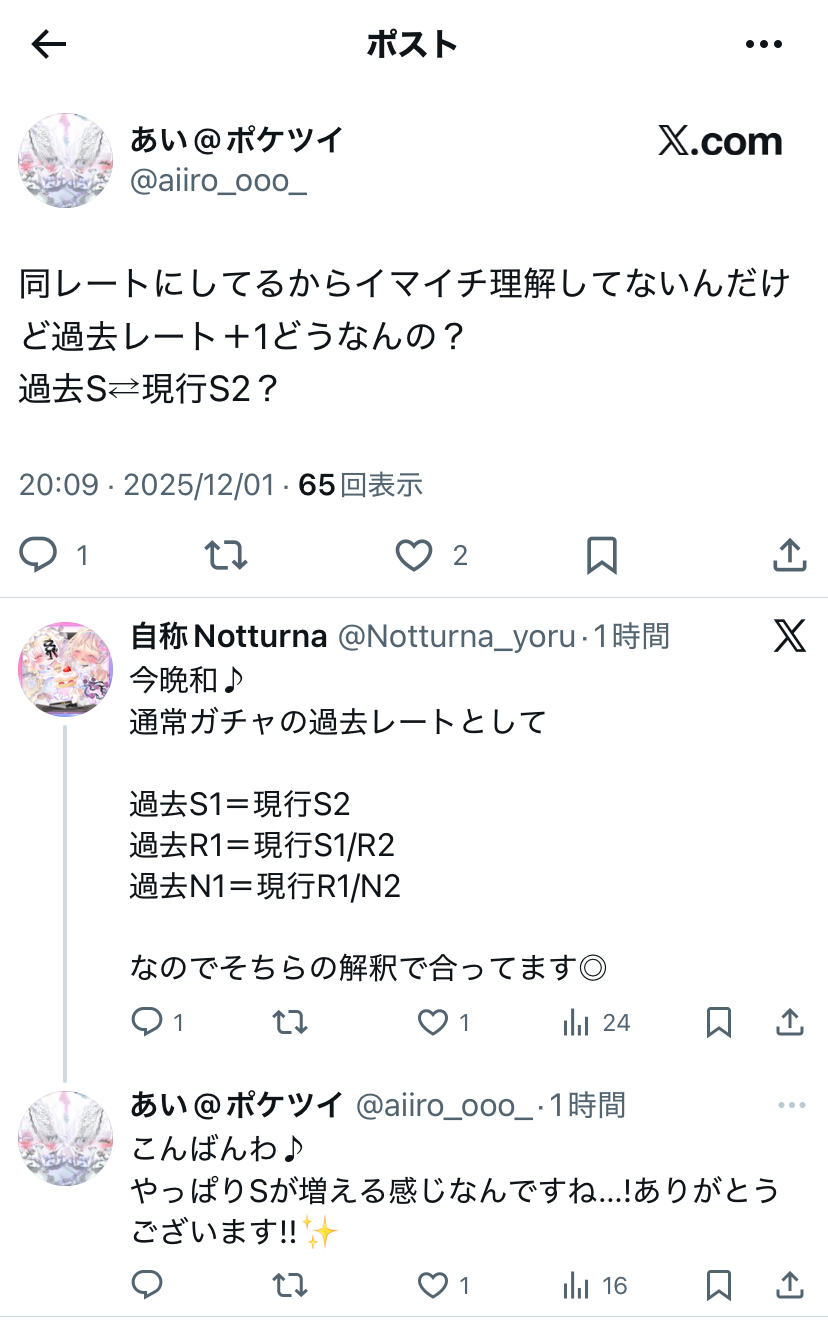Image resolution: width=828 pixels, height=1333 pixels.
Task: Bookmark the main post
Action: [601, 555]
